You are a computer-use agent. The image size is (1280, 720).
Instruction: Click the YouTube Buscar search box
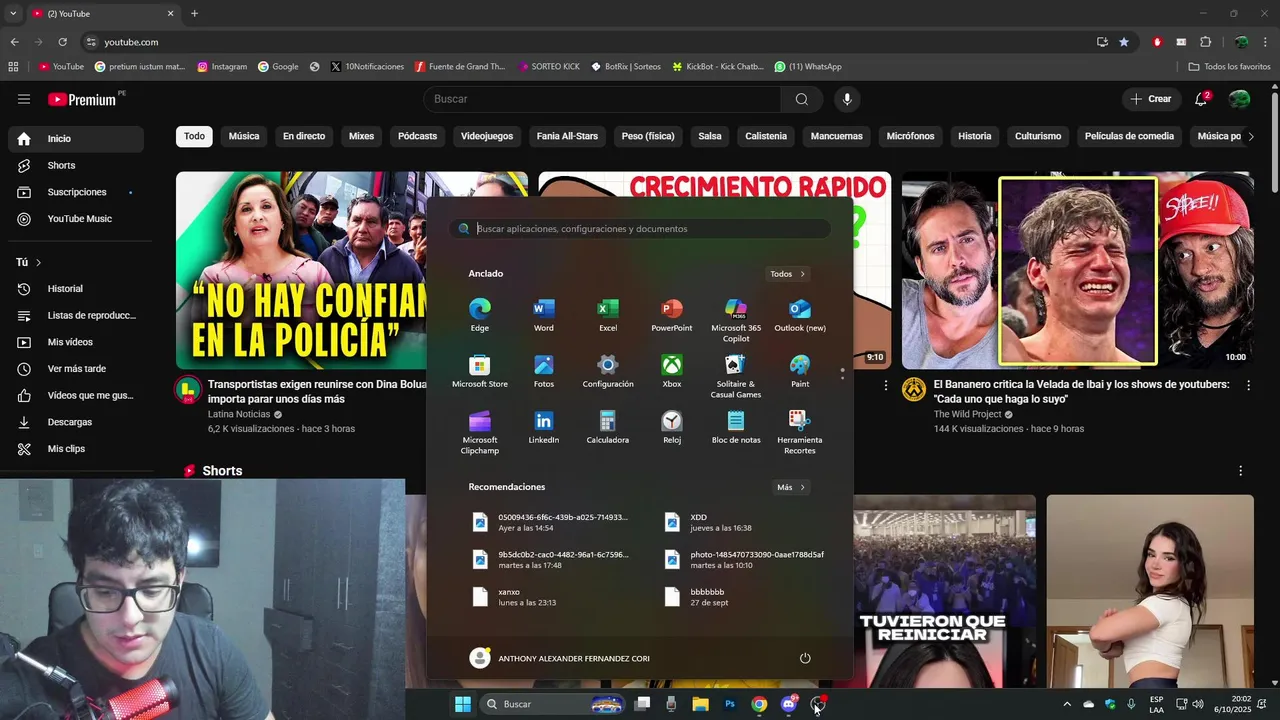(603, 99)
